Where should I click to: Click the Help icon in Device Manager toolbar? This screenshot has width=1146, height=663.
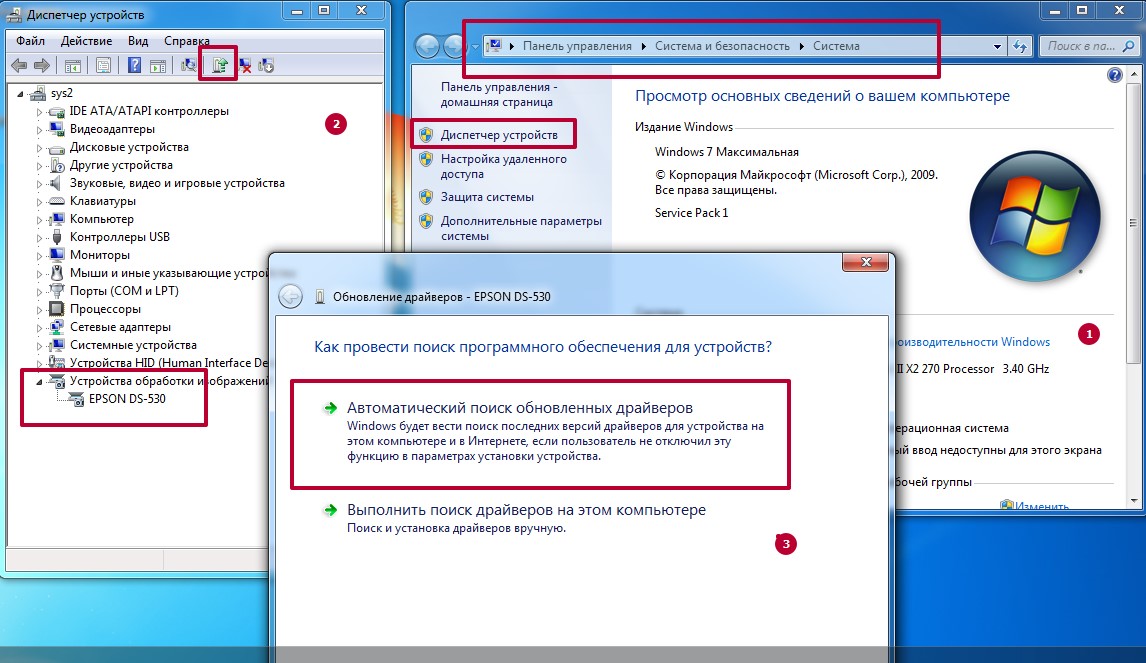(133, 66)
